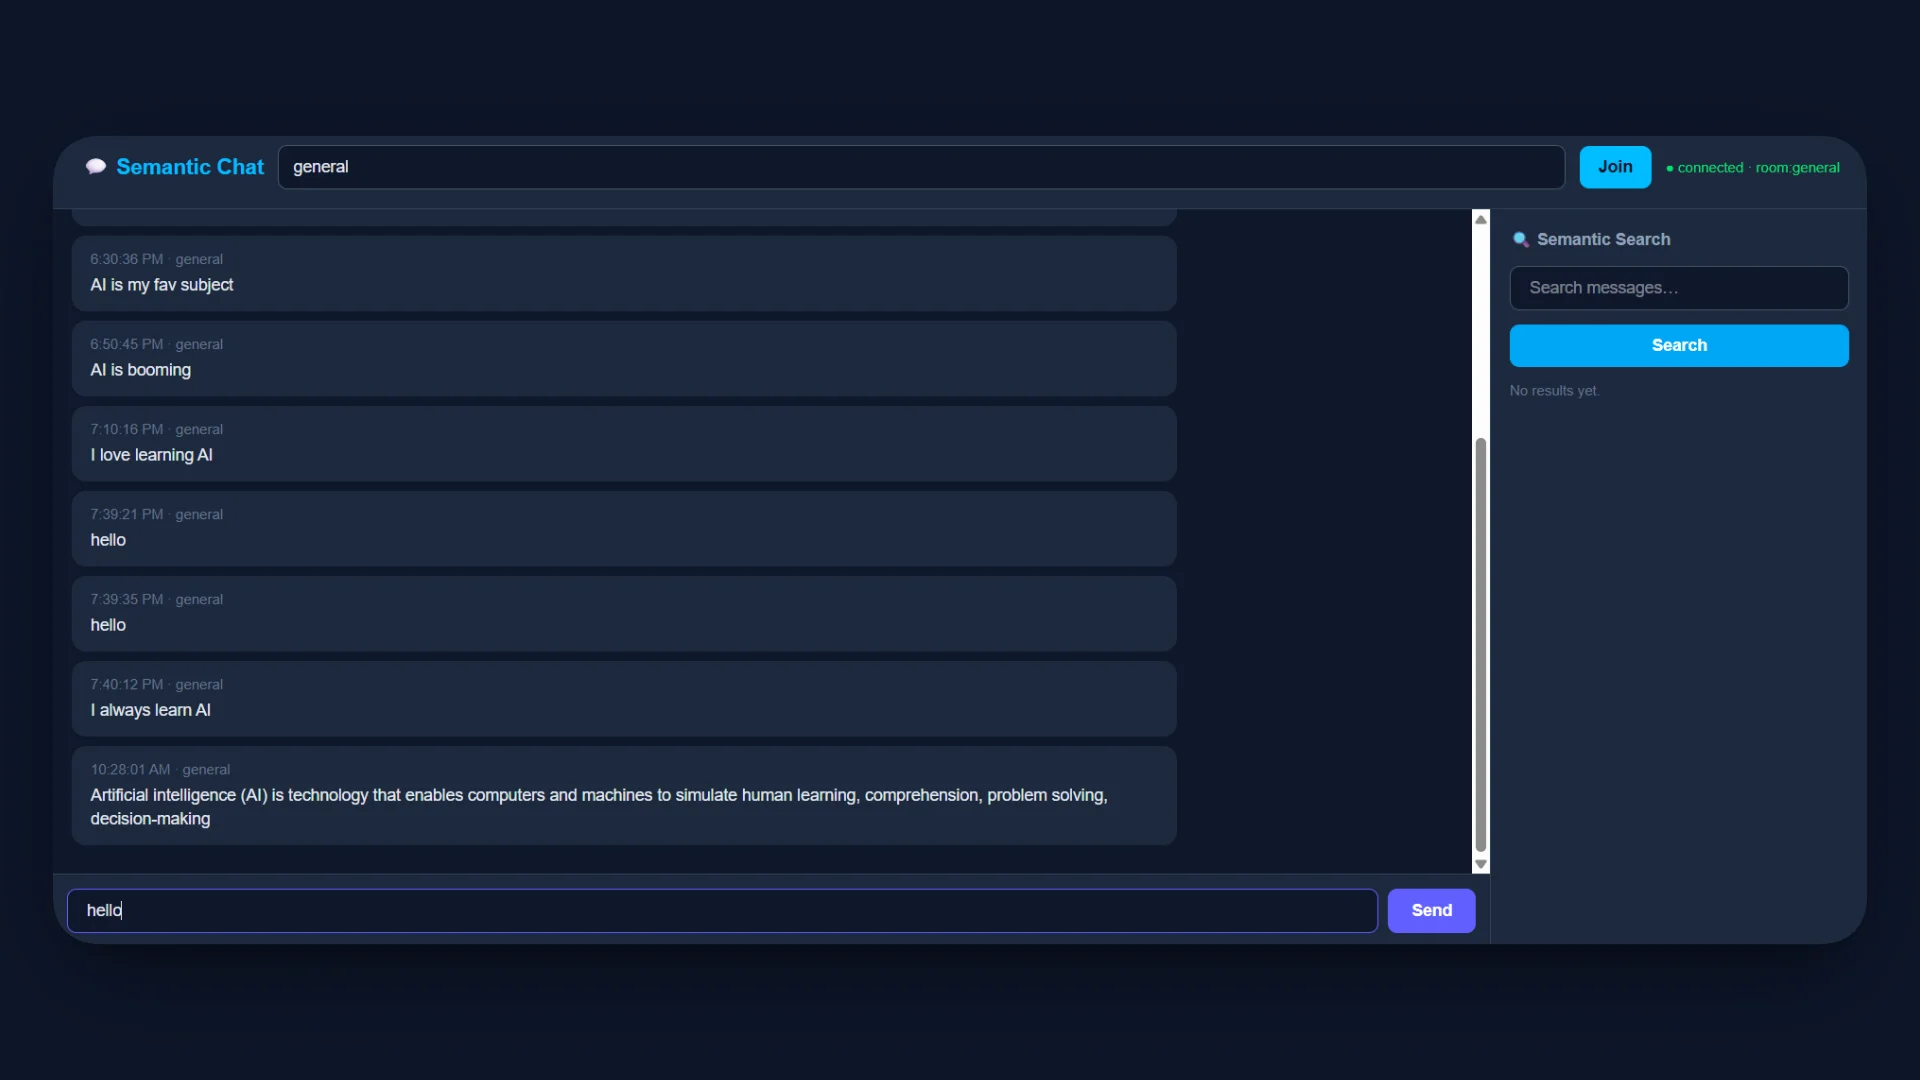The width and height of the screenshot is (1920, 1080).
Task: Click the Join button
Action: click(1614, 167)
